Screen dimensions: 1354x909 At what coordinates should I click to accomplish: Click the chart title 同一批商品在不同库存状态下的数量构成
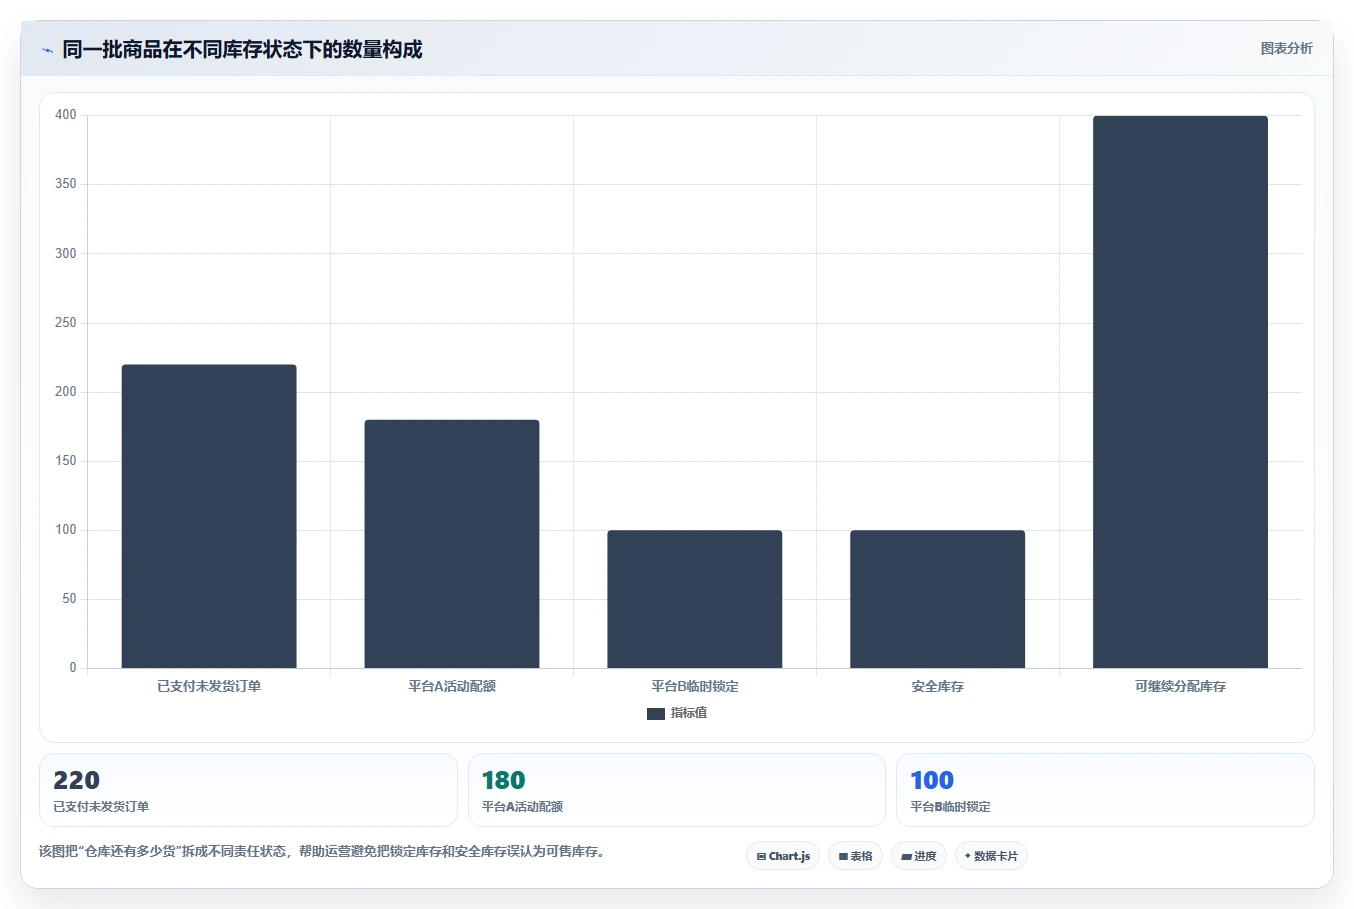click(x=242, y=49)
